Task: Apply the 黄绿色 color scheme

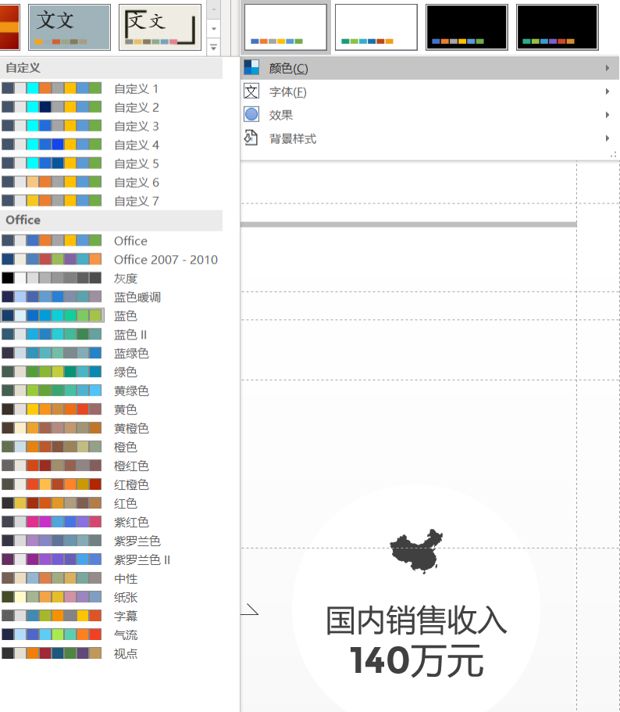Action: pos(111,391)
